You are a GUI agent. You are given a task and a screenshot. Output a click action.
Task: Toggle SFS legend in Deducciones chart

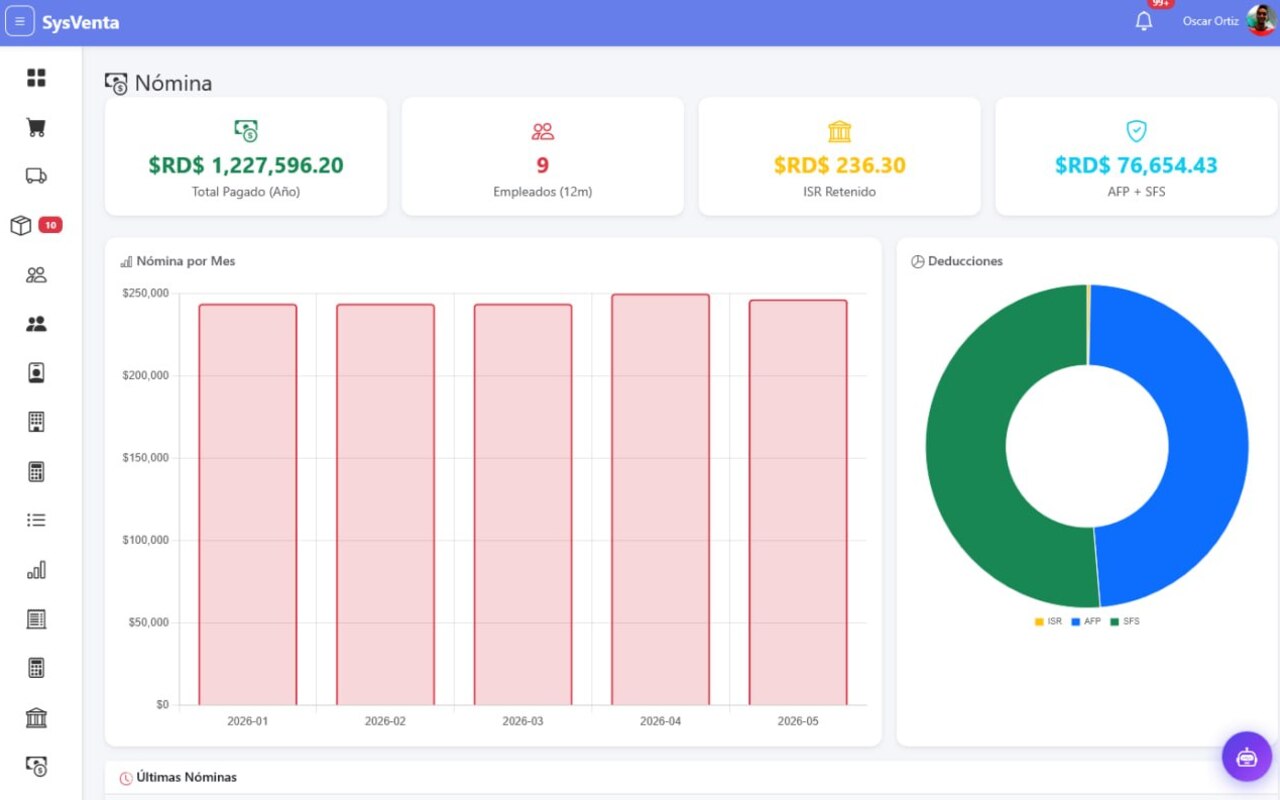click(1125, 622)
